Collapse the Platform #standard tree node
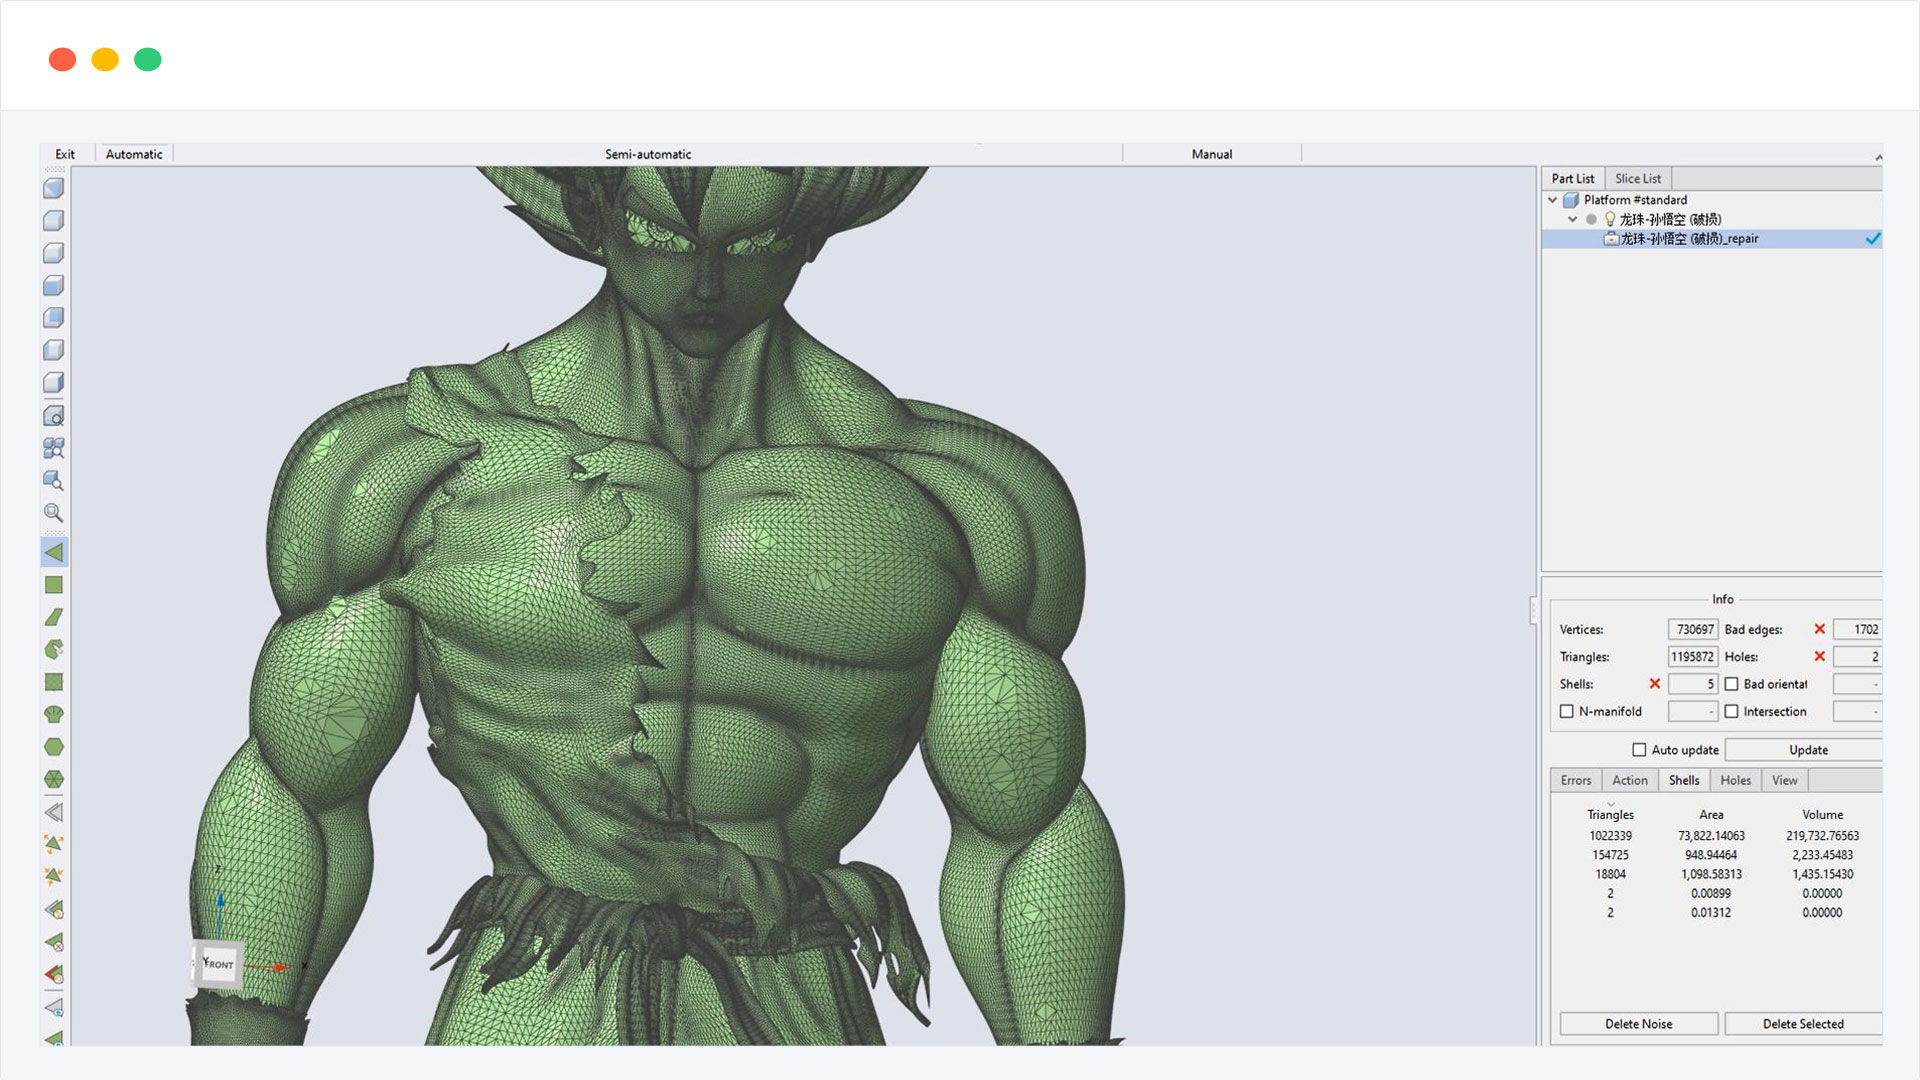 1553,200
